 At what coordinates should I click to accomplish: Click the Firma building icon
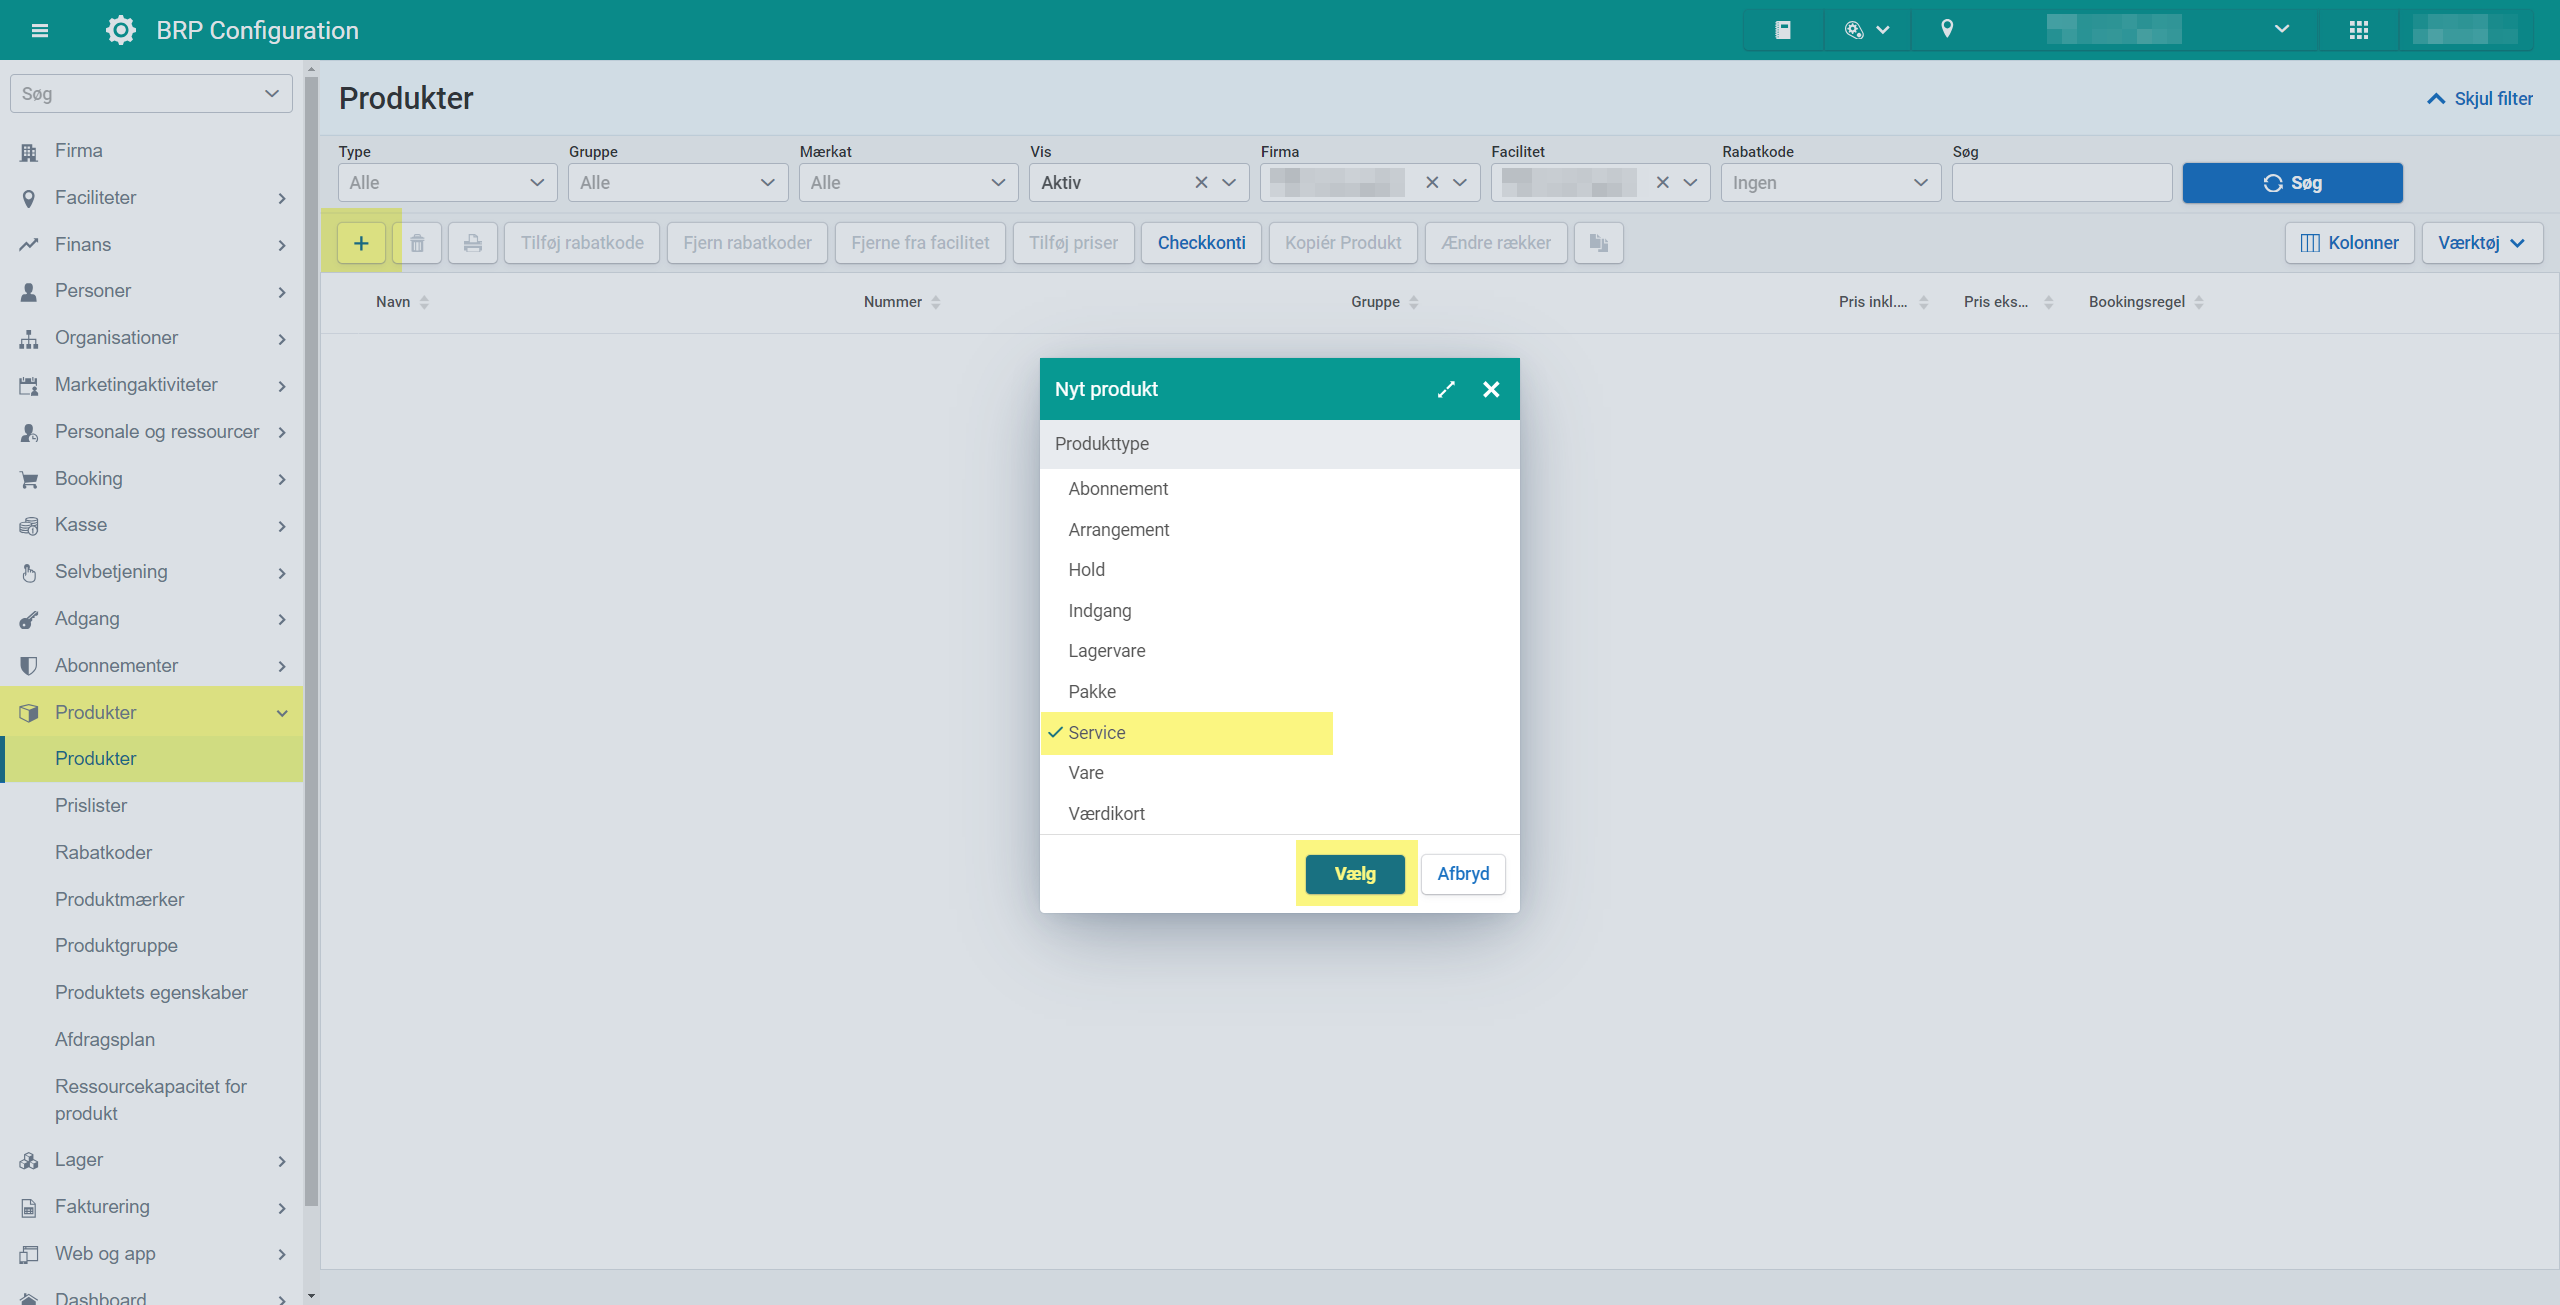click(x=29, y=152)
